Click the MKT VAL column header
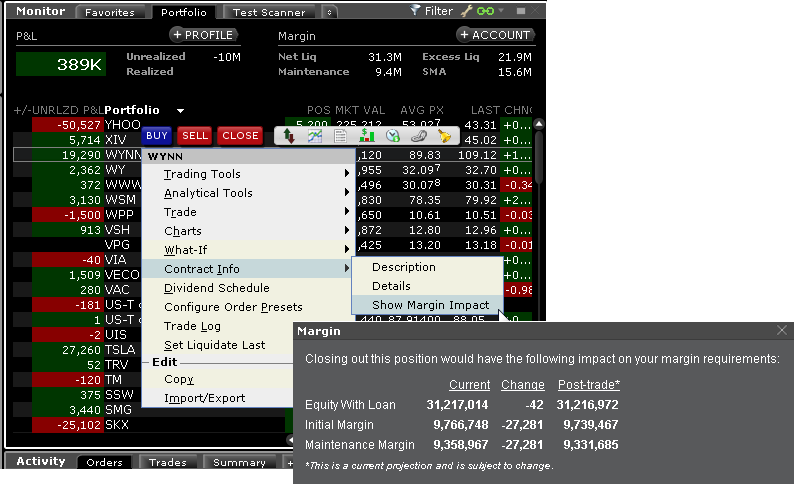794x484 pixels. pyautogui.click(x=360, y=110)
